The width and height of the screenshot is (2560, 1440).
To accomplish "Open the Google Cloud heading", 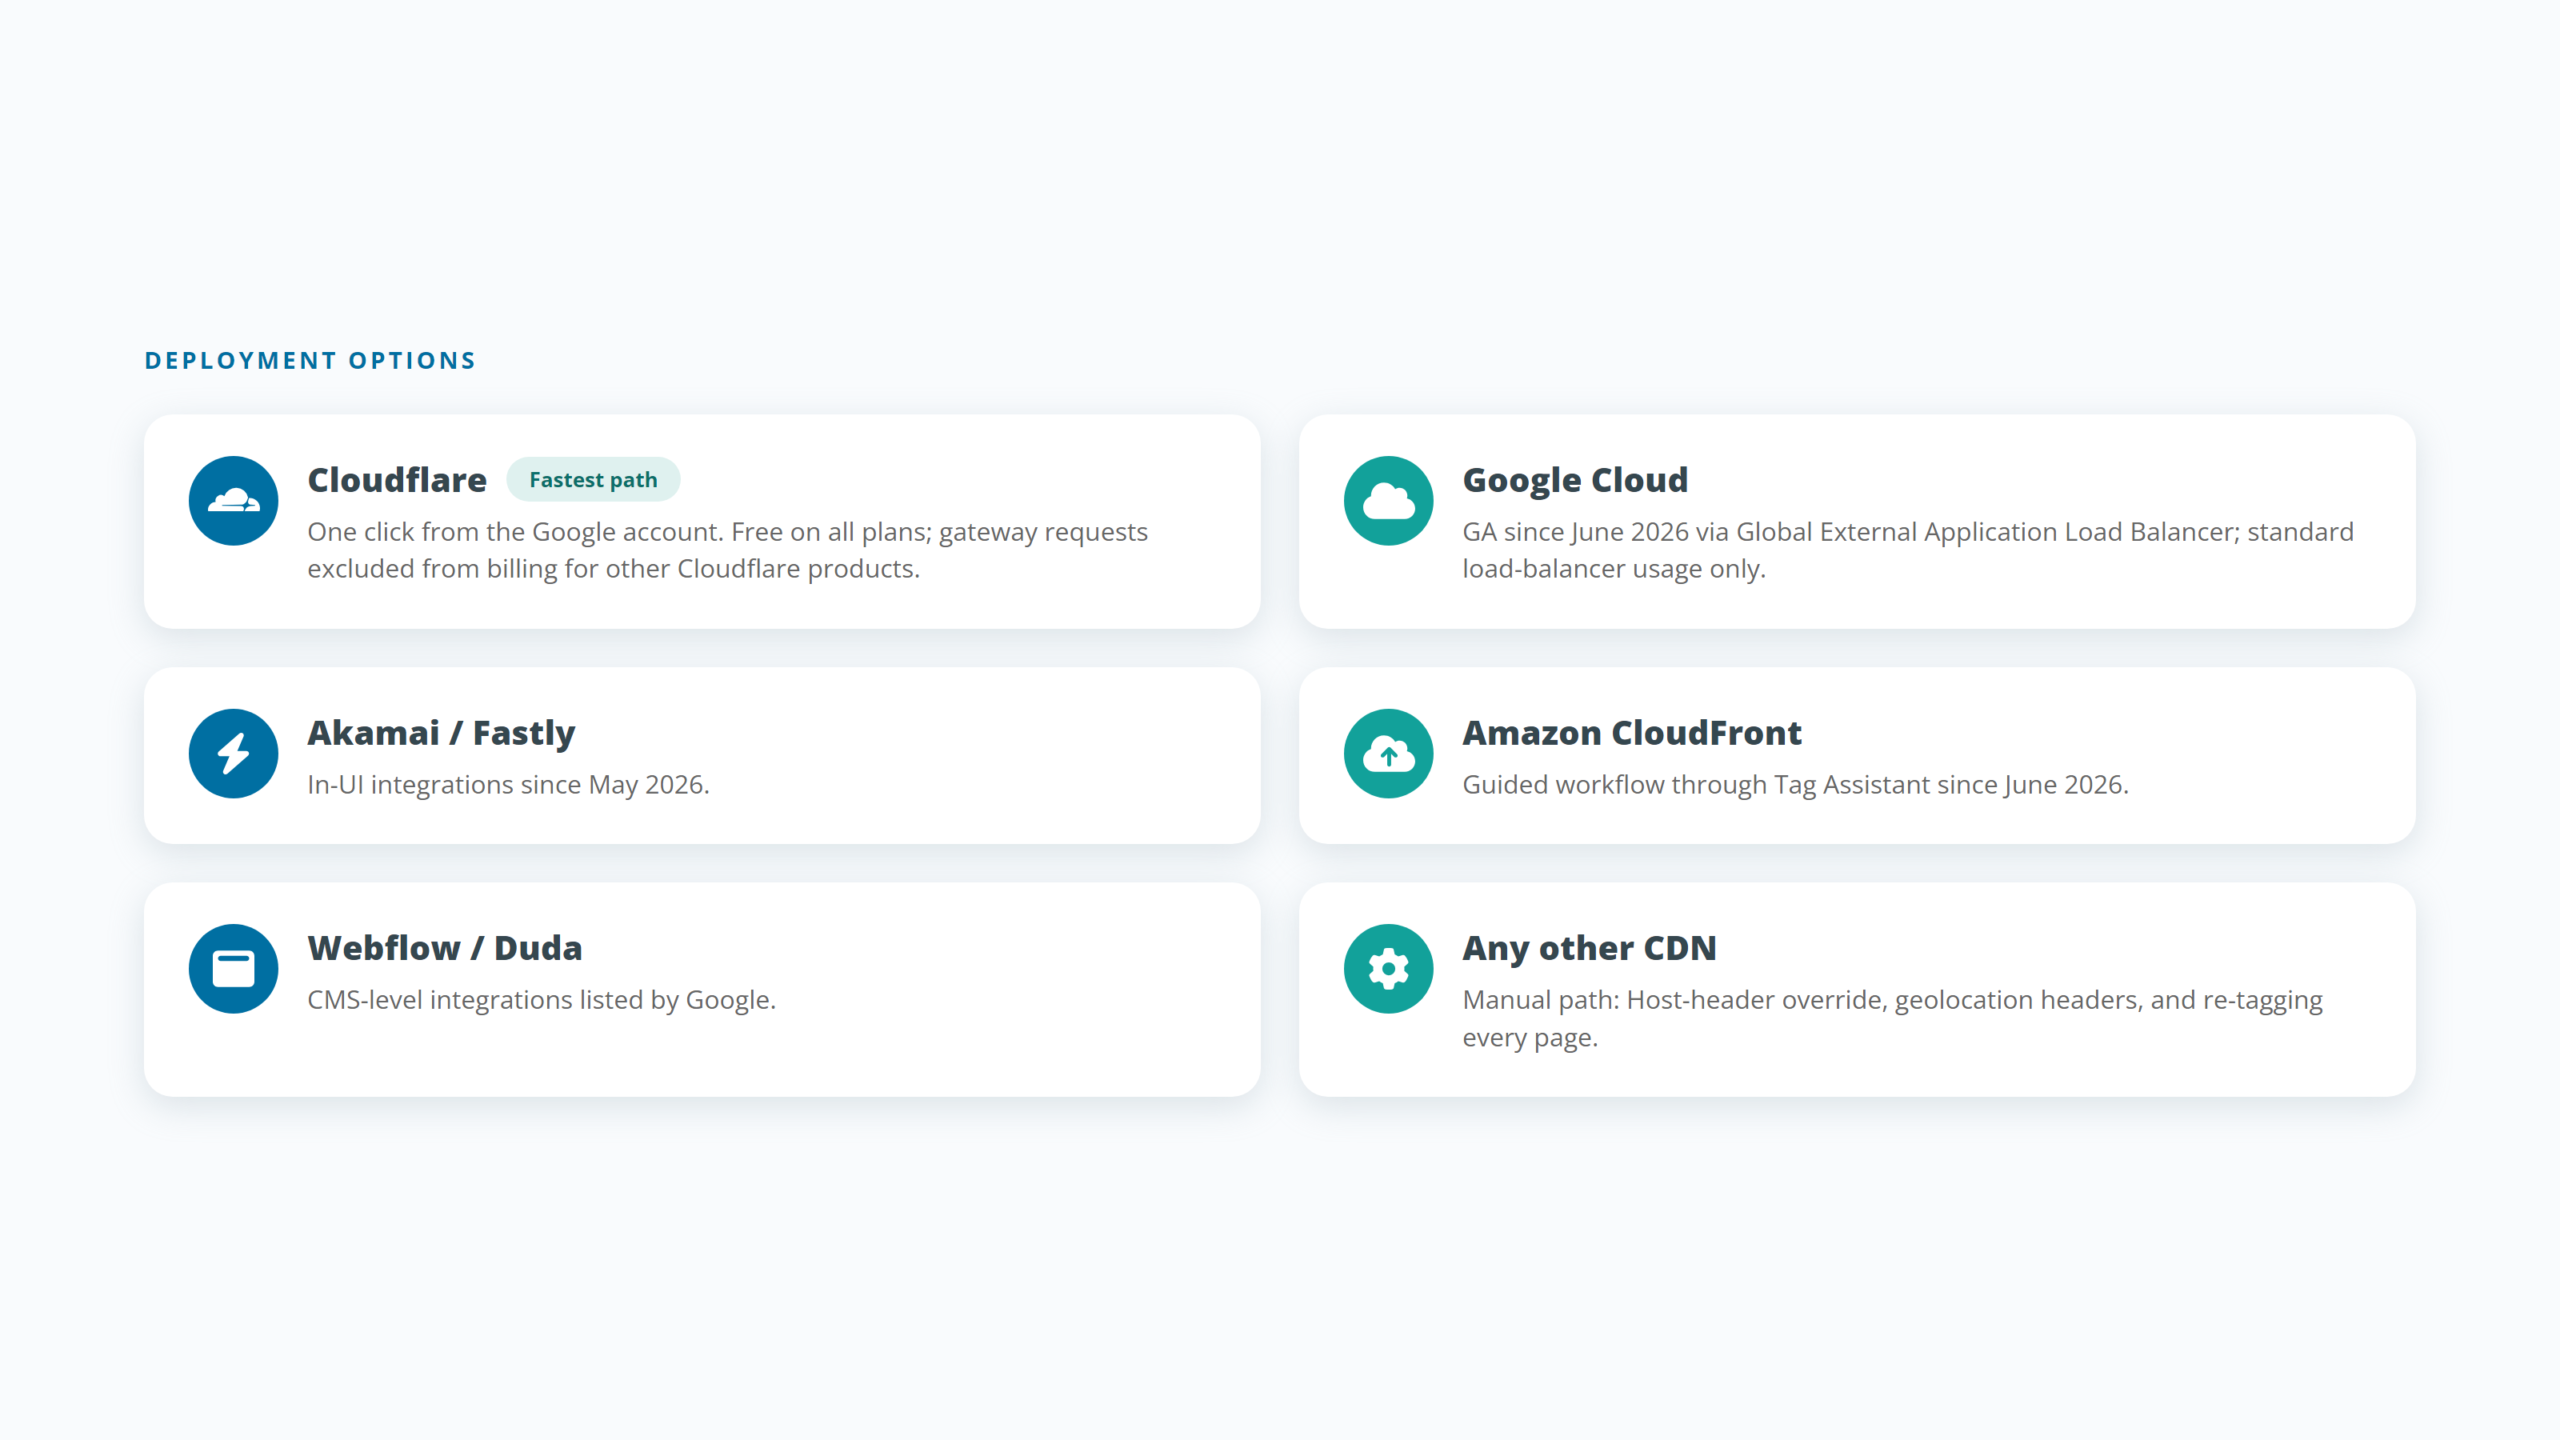I will coord(1575,480).
